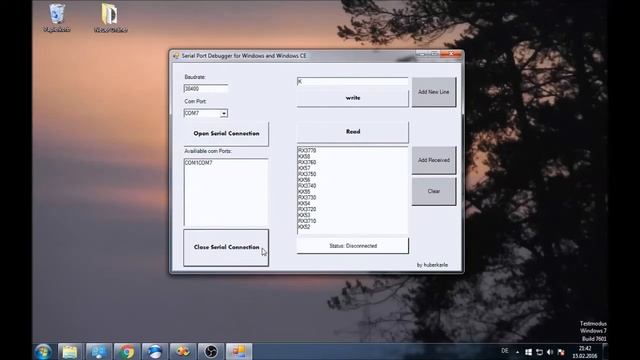640x360 pixels.
Task: Click the RX3720 line in received box
Action: [307, 209]
